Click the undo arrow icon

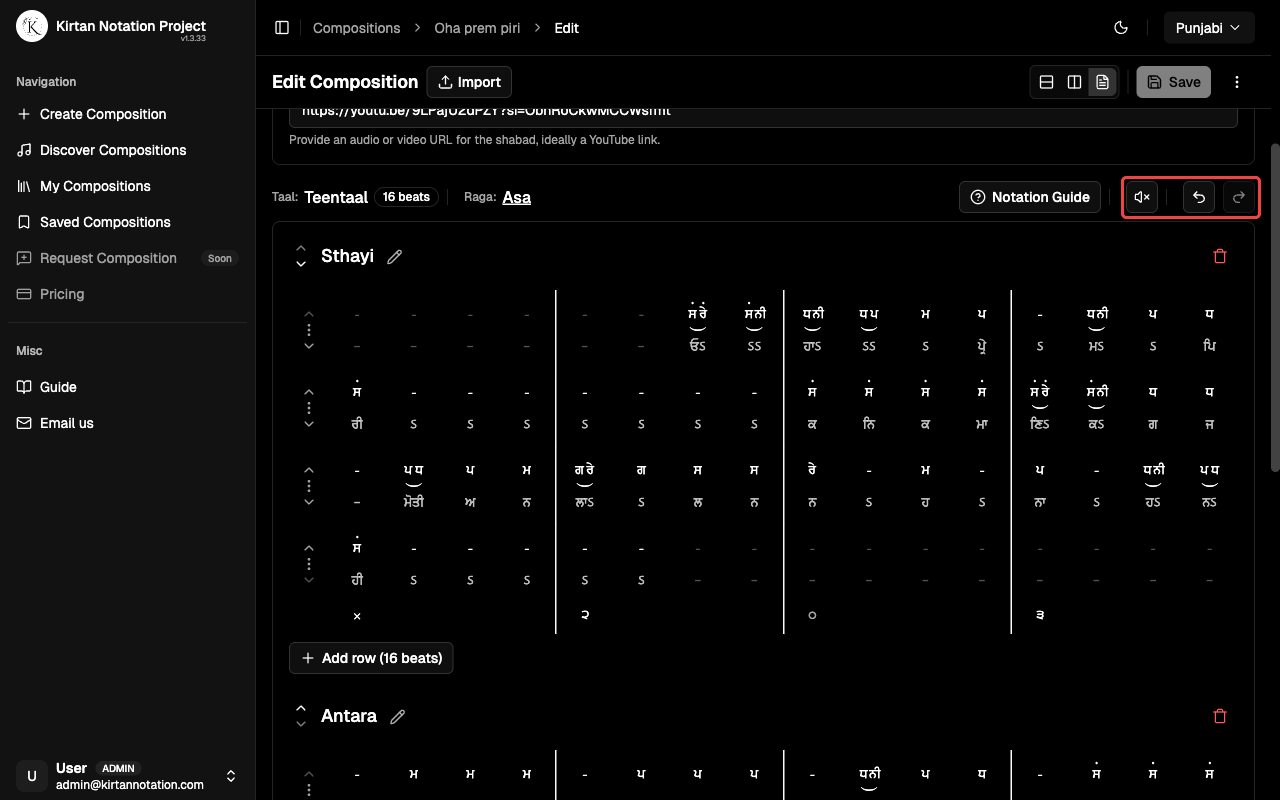click(1199, 197)
